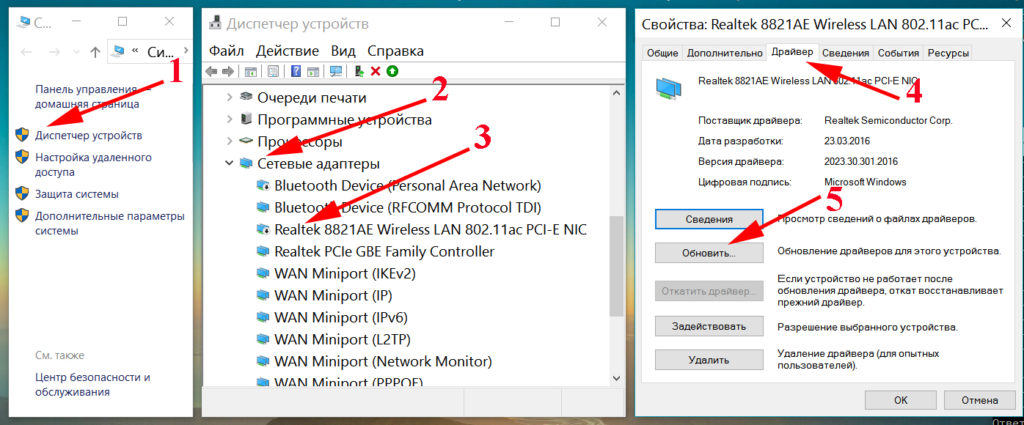Enable device green arrow toolbar icon
1024x425 pixels.
(x=392, y=71)
